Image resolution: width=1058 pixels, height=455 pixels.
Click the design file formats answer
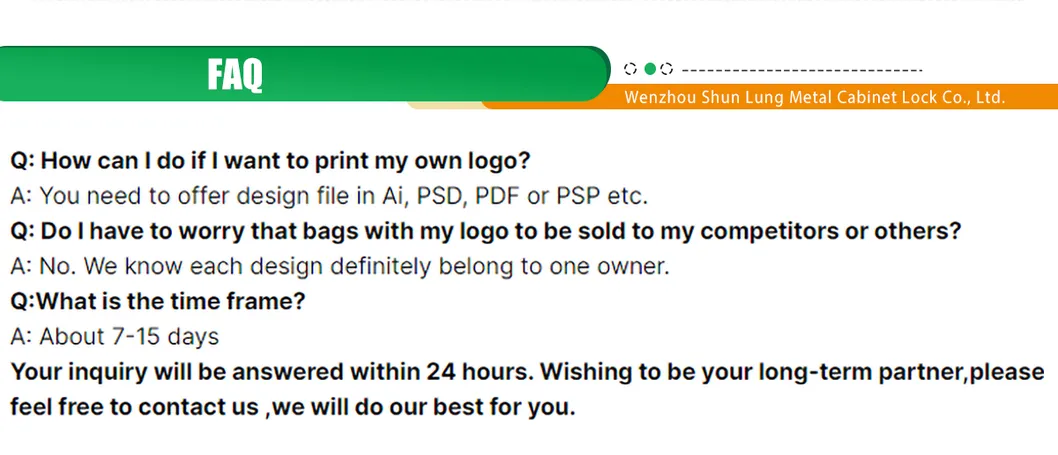(x=329, y=195)
